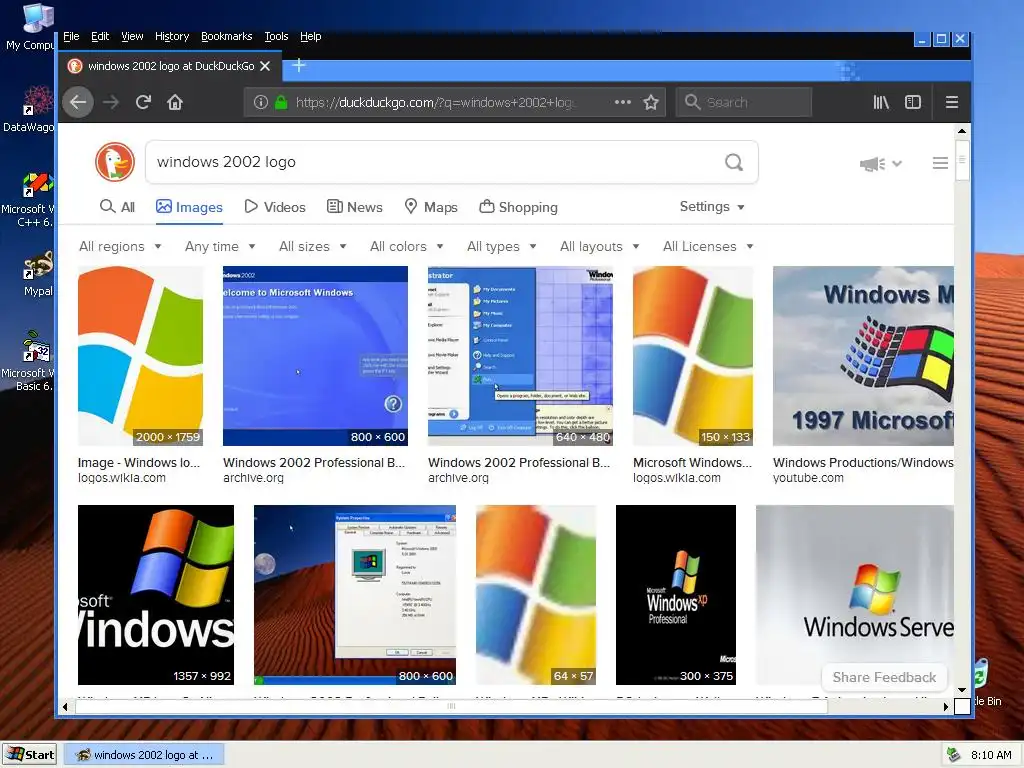Expand All regions filter

[120, 246]
